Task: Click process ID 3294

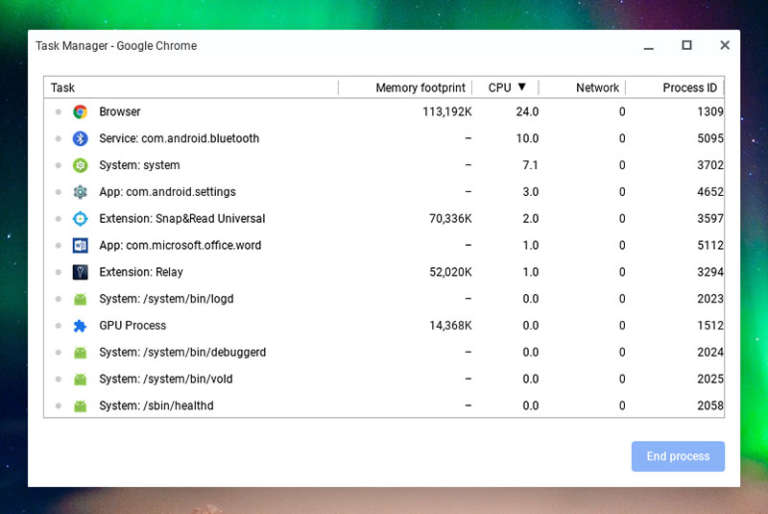Action: 710,272
